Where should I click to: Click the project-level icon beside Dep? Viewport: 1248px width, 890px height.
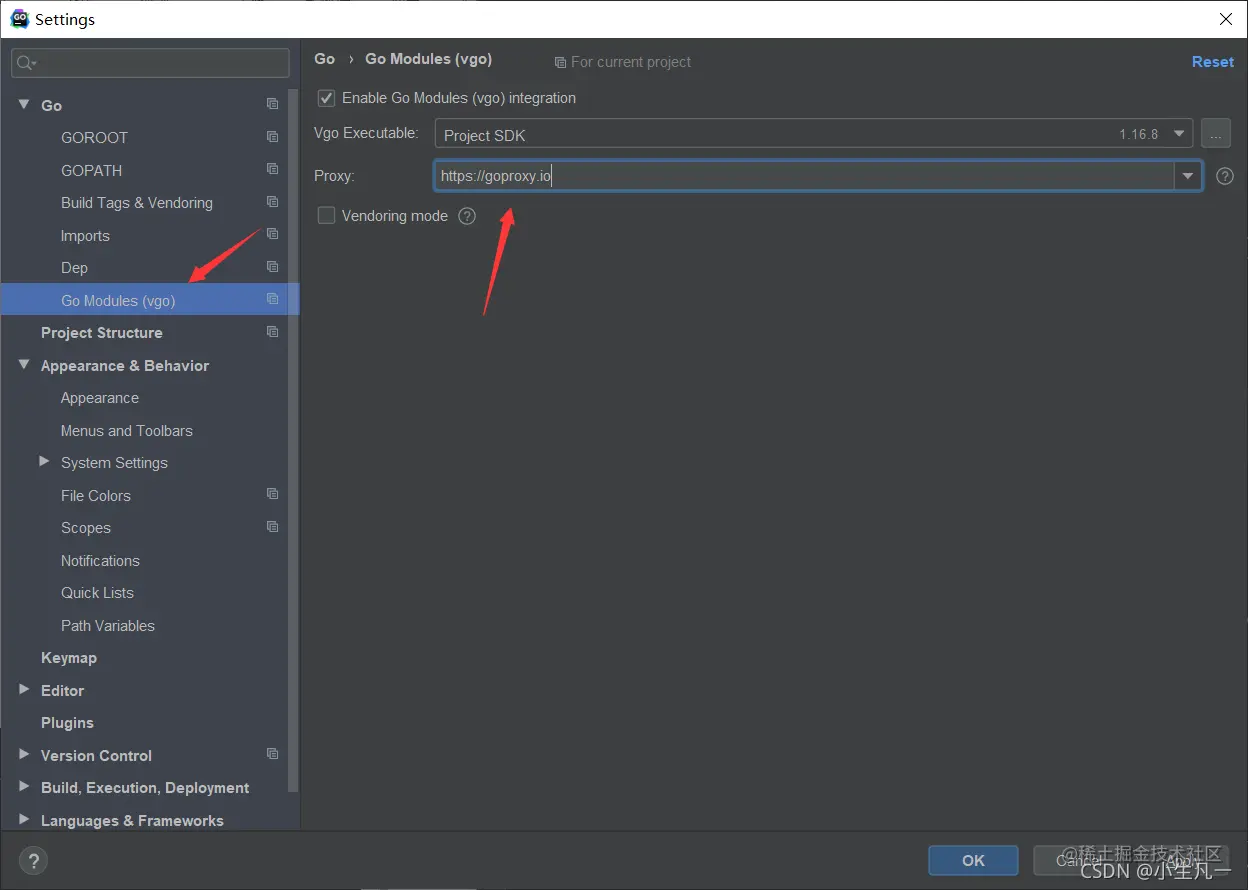point(272,267)
